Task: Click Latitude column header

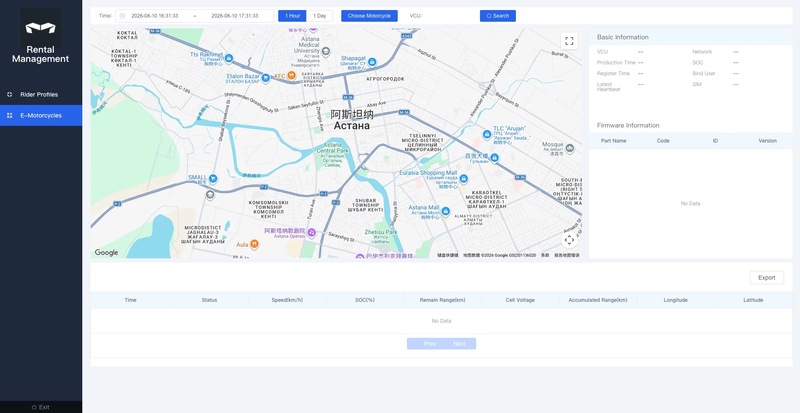Action: (753, 300)
